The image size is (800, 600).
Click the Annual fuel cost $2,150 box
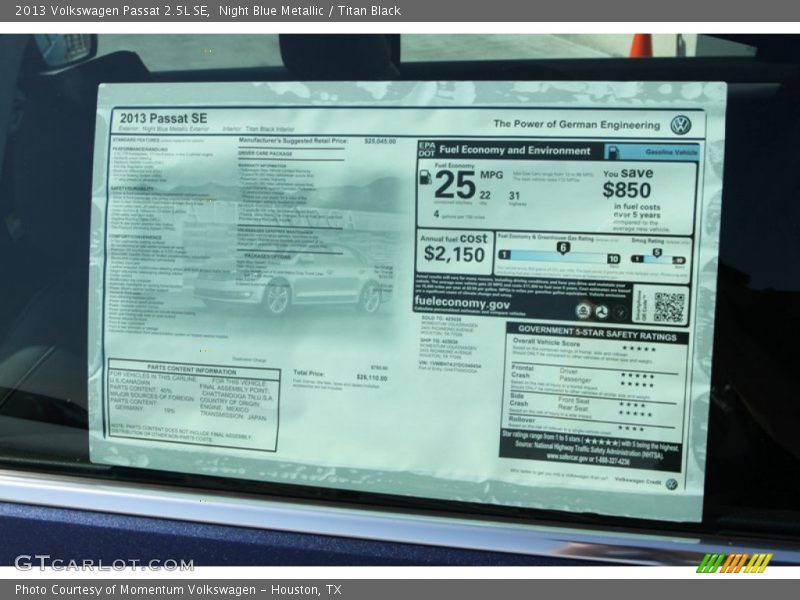pos(454,248)
